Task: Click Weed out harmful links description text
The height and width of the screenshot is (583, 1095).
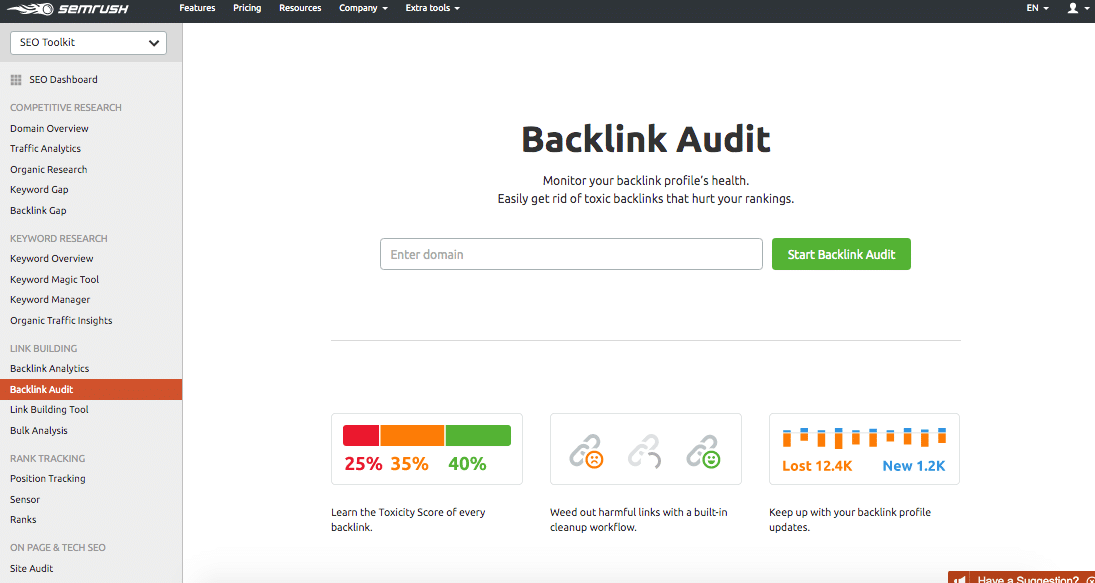Action: [639, 520]
